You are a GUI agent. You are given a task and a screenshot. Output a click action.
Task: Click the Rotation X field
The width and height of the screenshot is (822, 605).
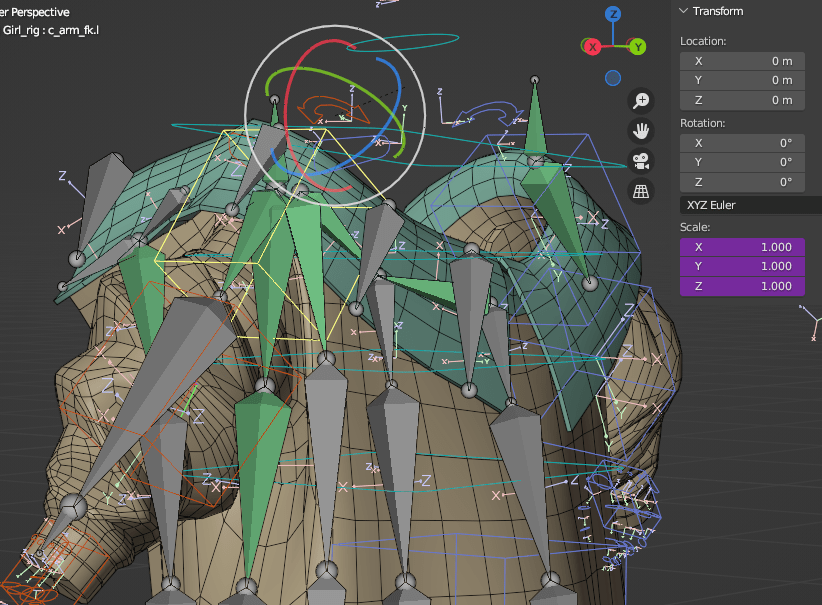coord(742,143)
